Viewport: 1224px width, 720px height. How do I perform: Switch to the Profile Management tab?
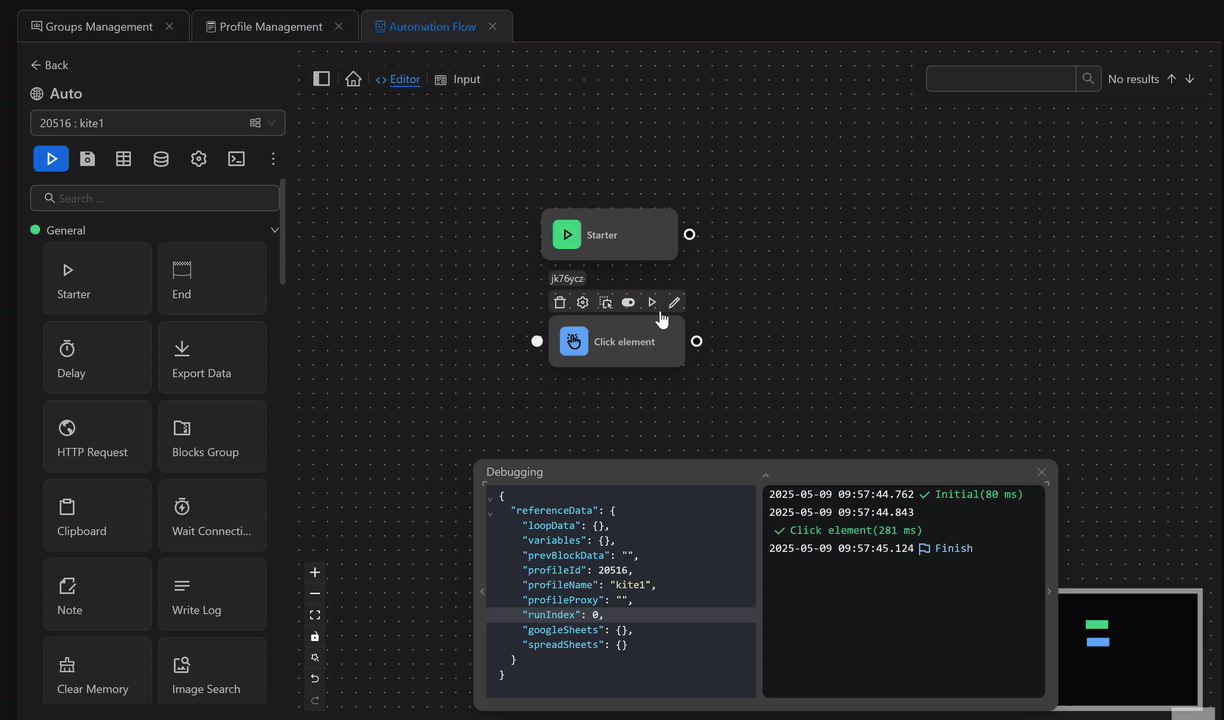pyautogui.click(x=270, y=27)
